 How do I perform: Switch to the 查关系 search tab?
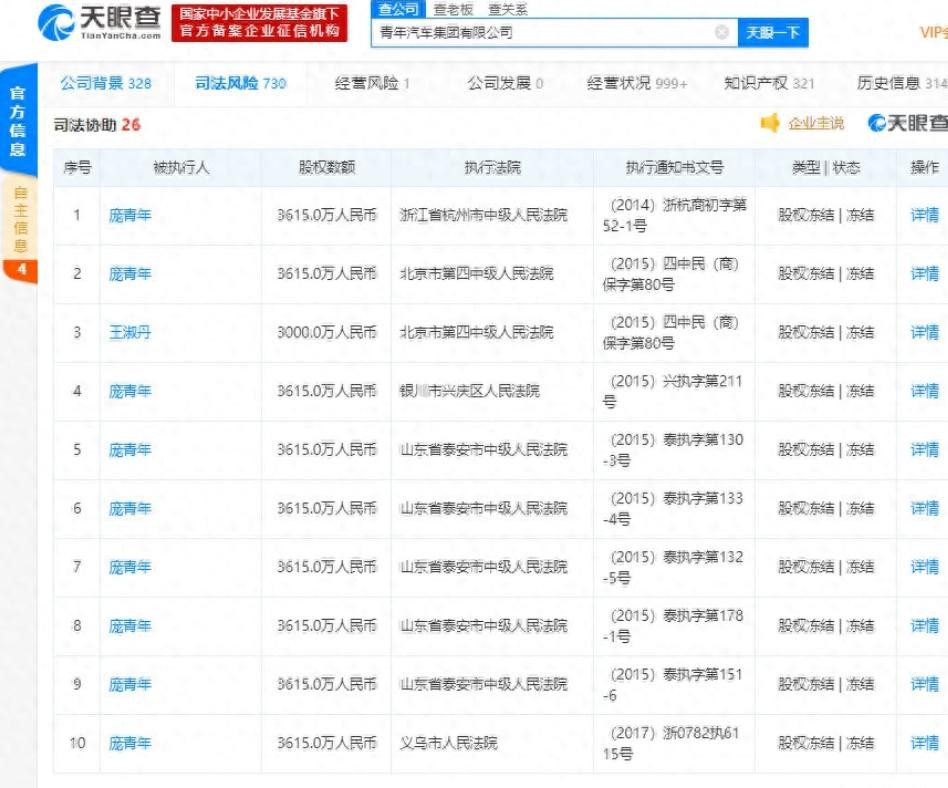[x=508, y=9]
